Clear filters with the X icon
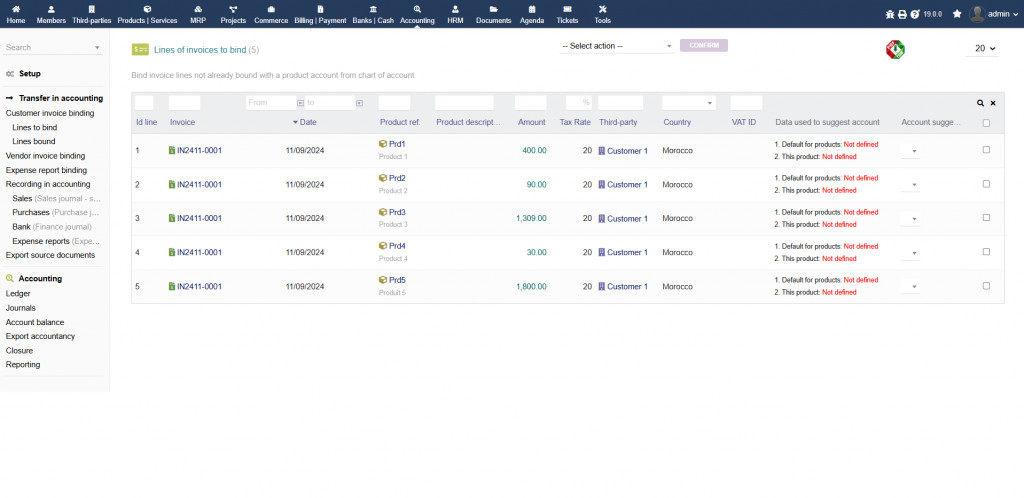1024x498 pixels. pos(993,103)
